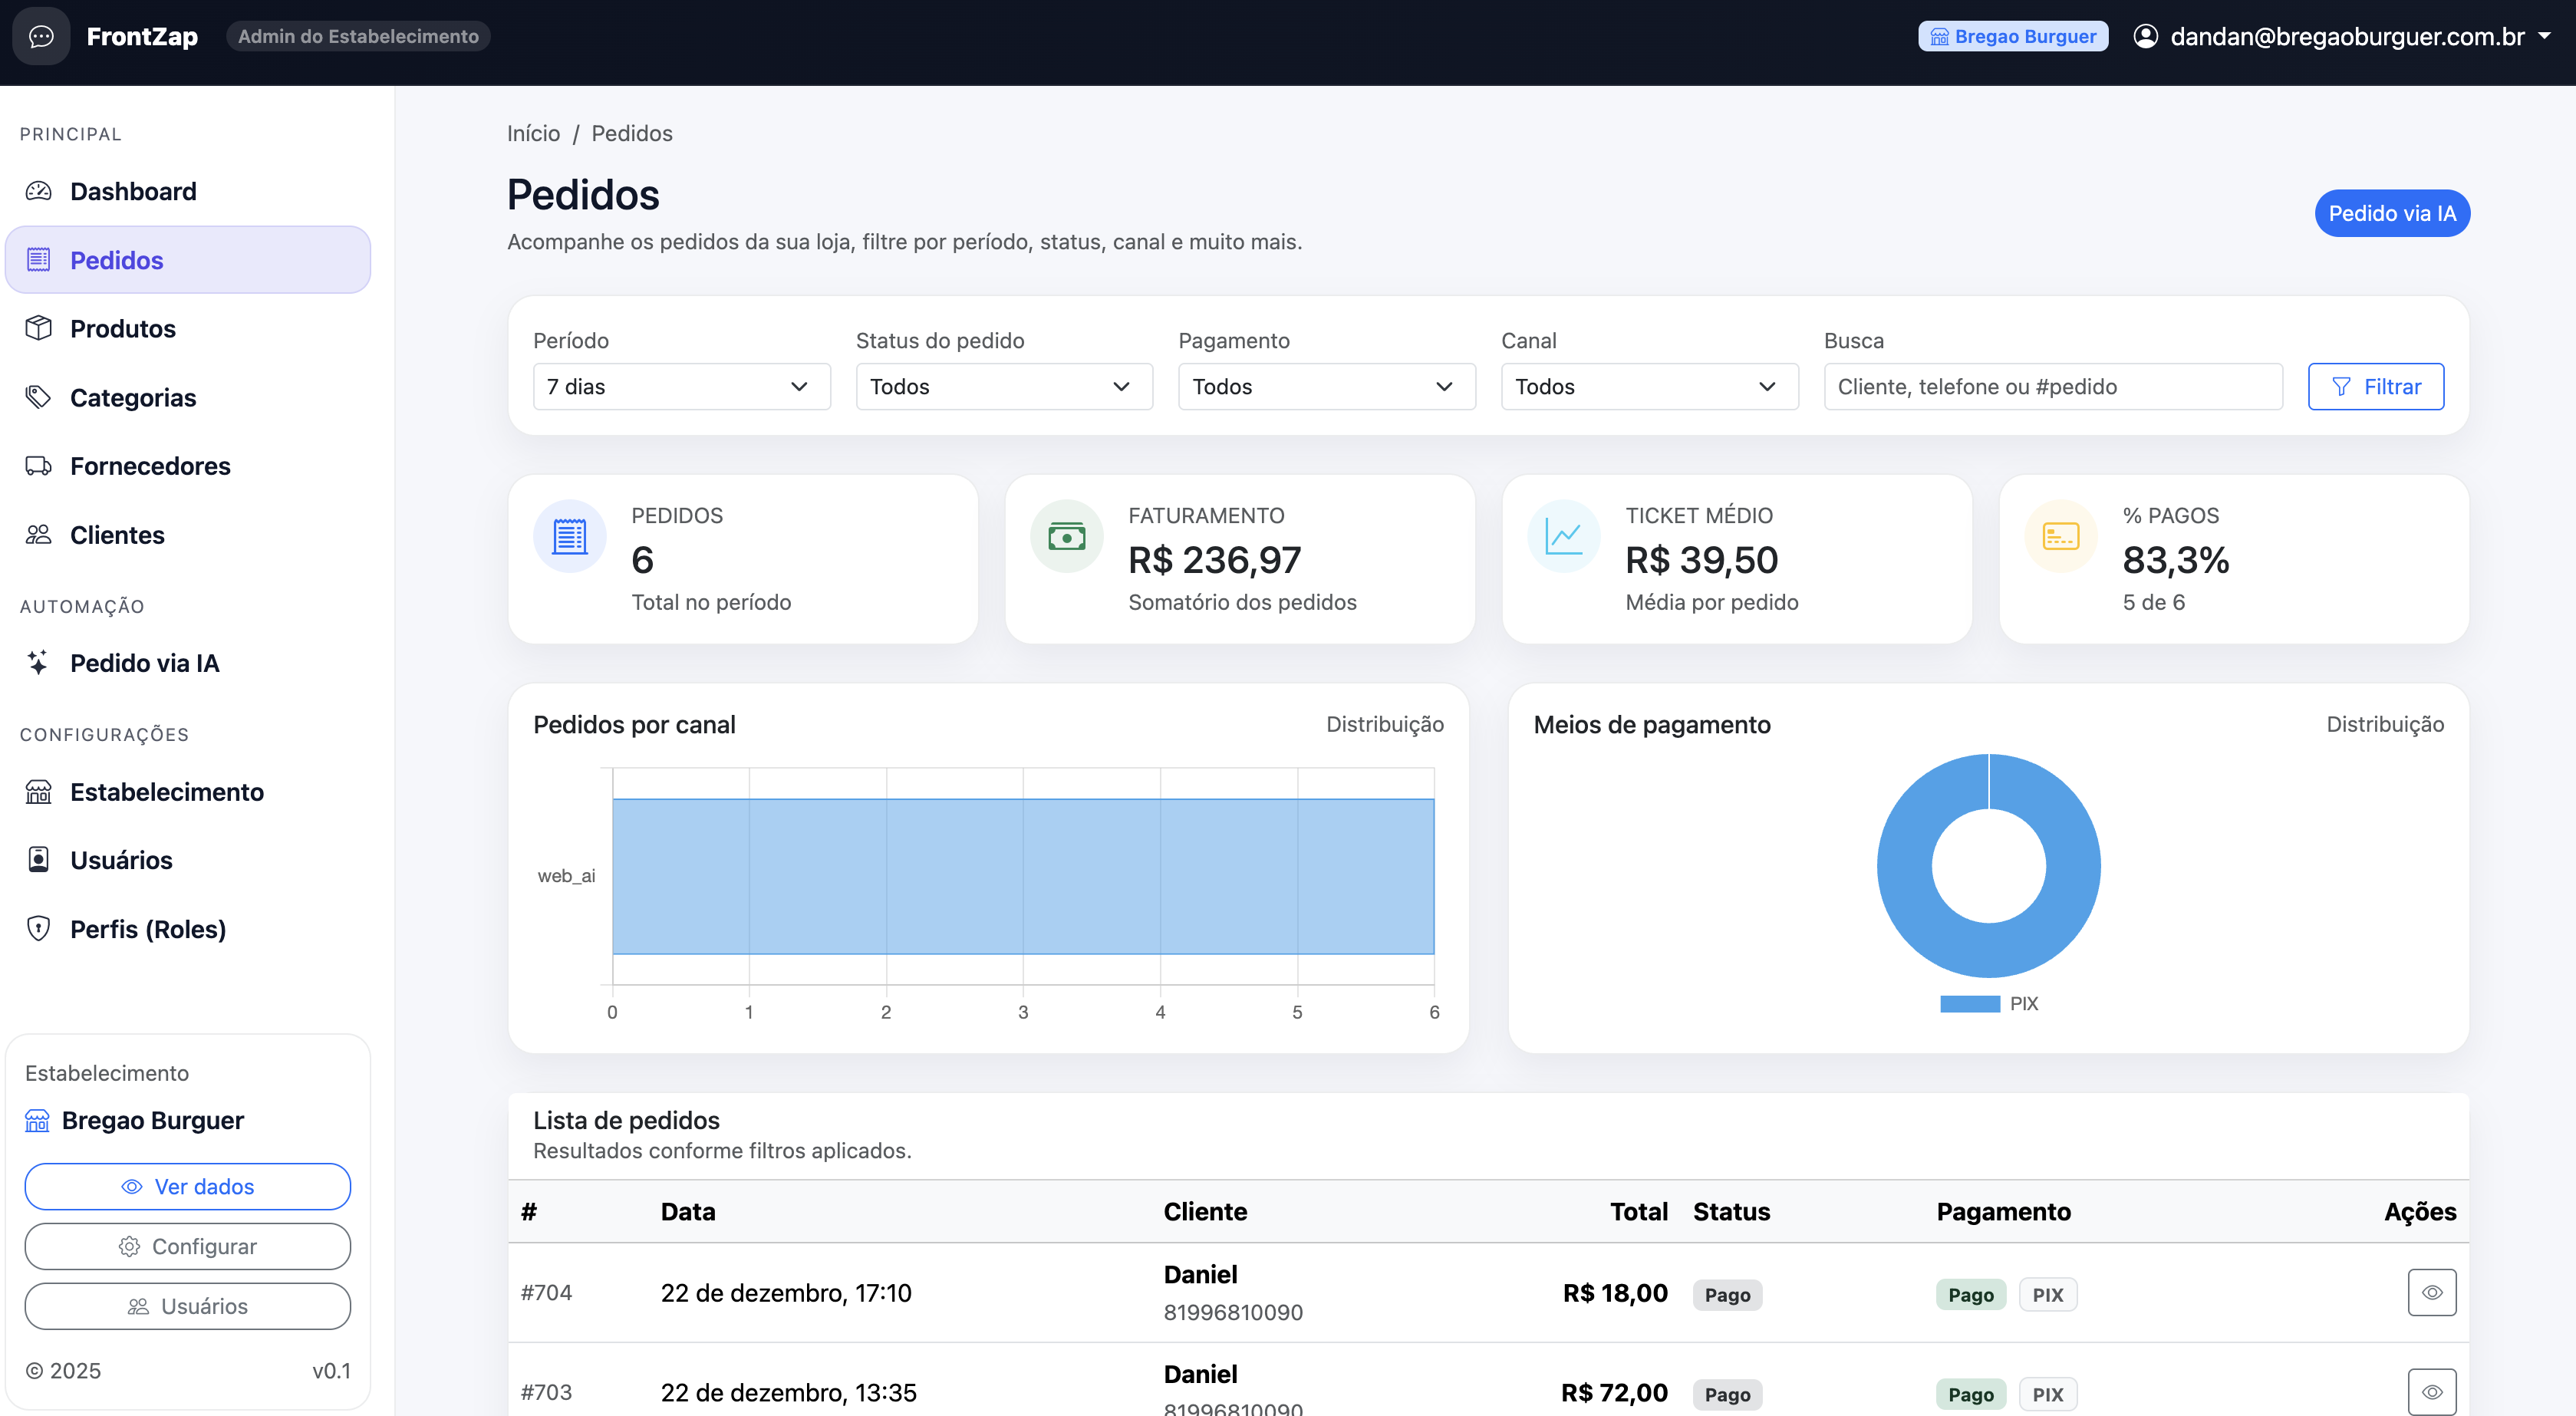The height and width of the screenshot is (1416, 2576).
Task: Open Categorias from the sidebar
Action: tap(132, 397)
